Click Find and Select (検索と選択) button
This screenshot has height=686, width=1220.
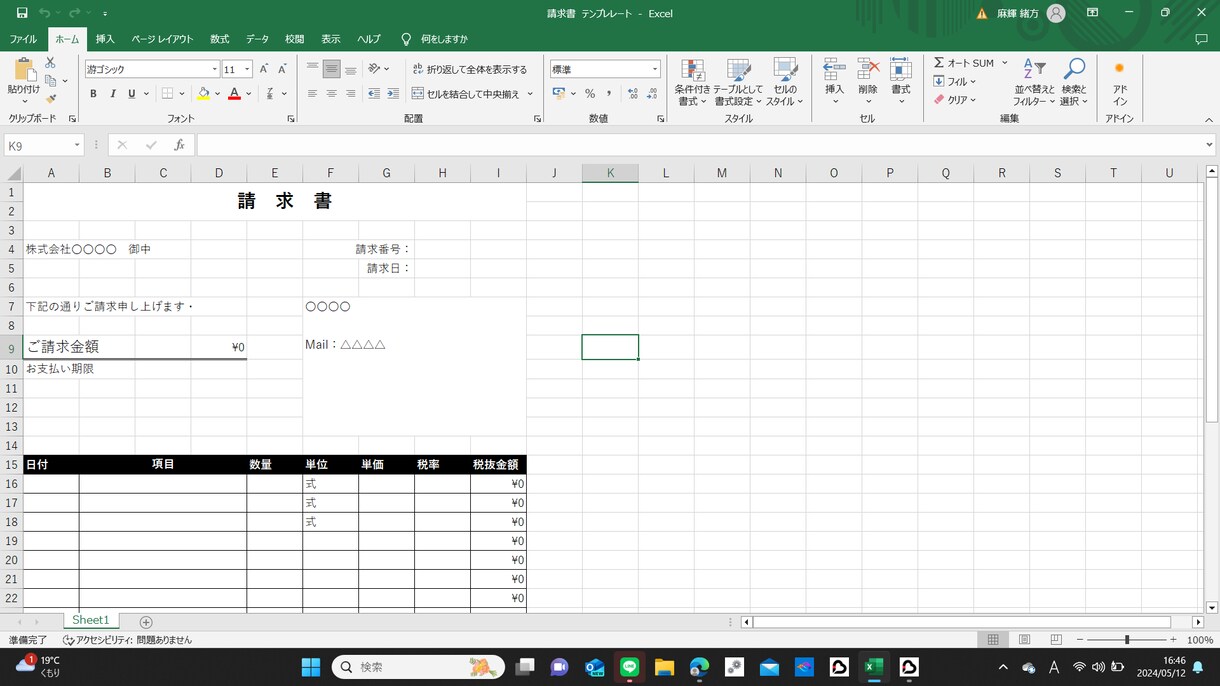coord(1074,82)
